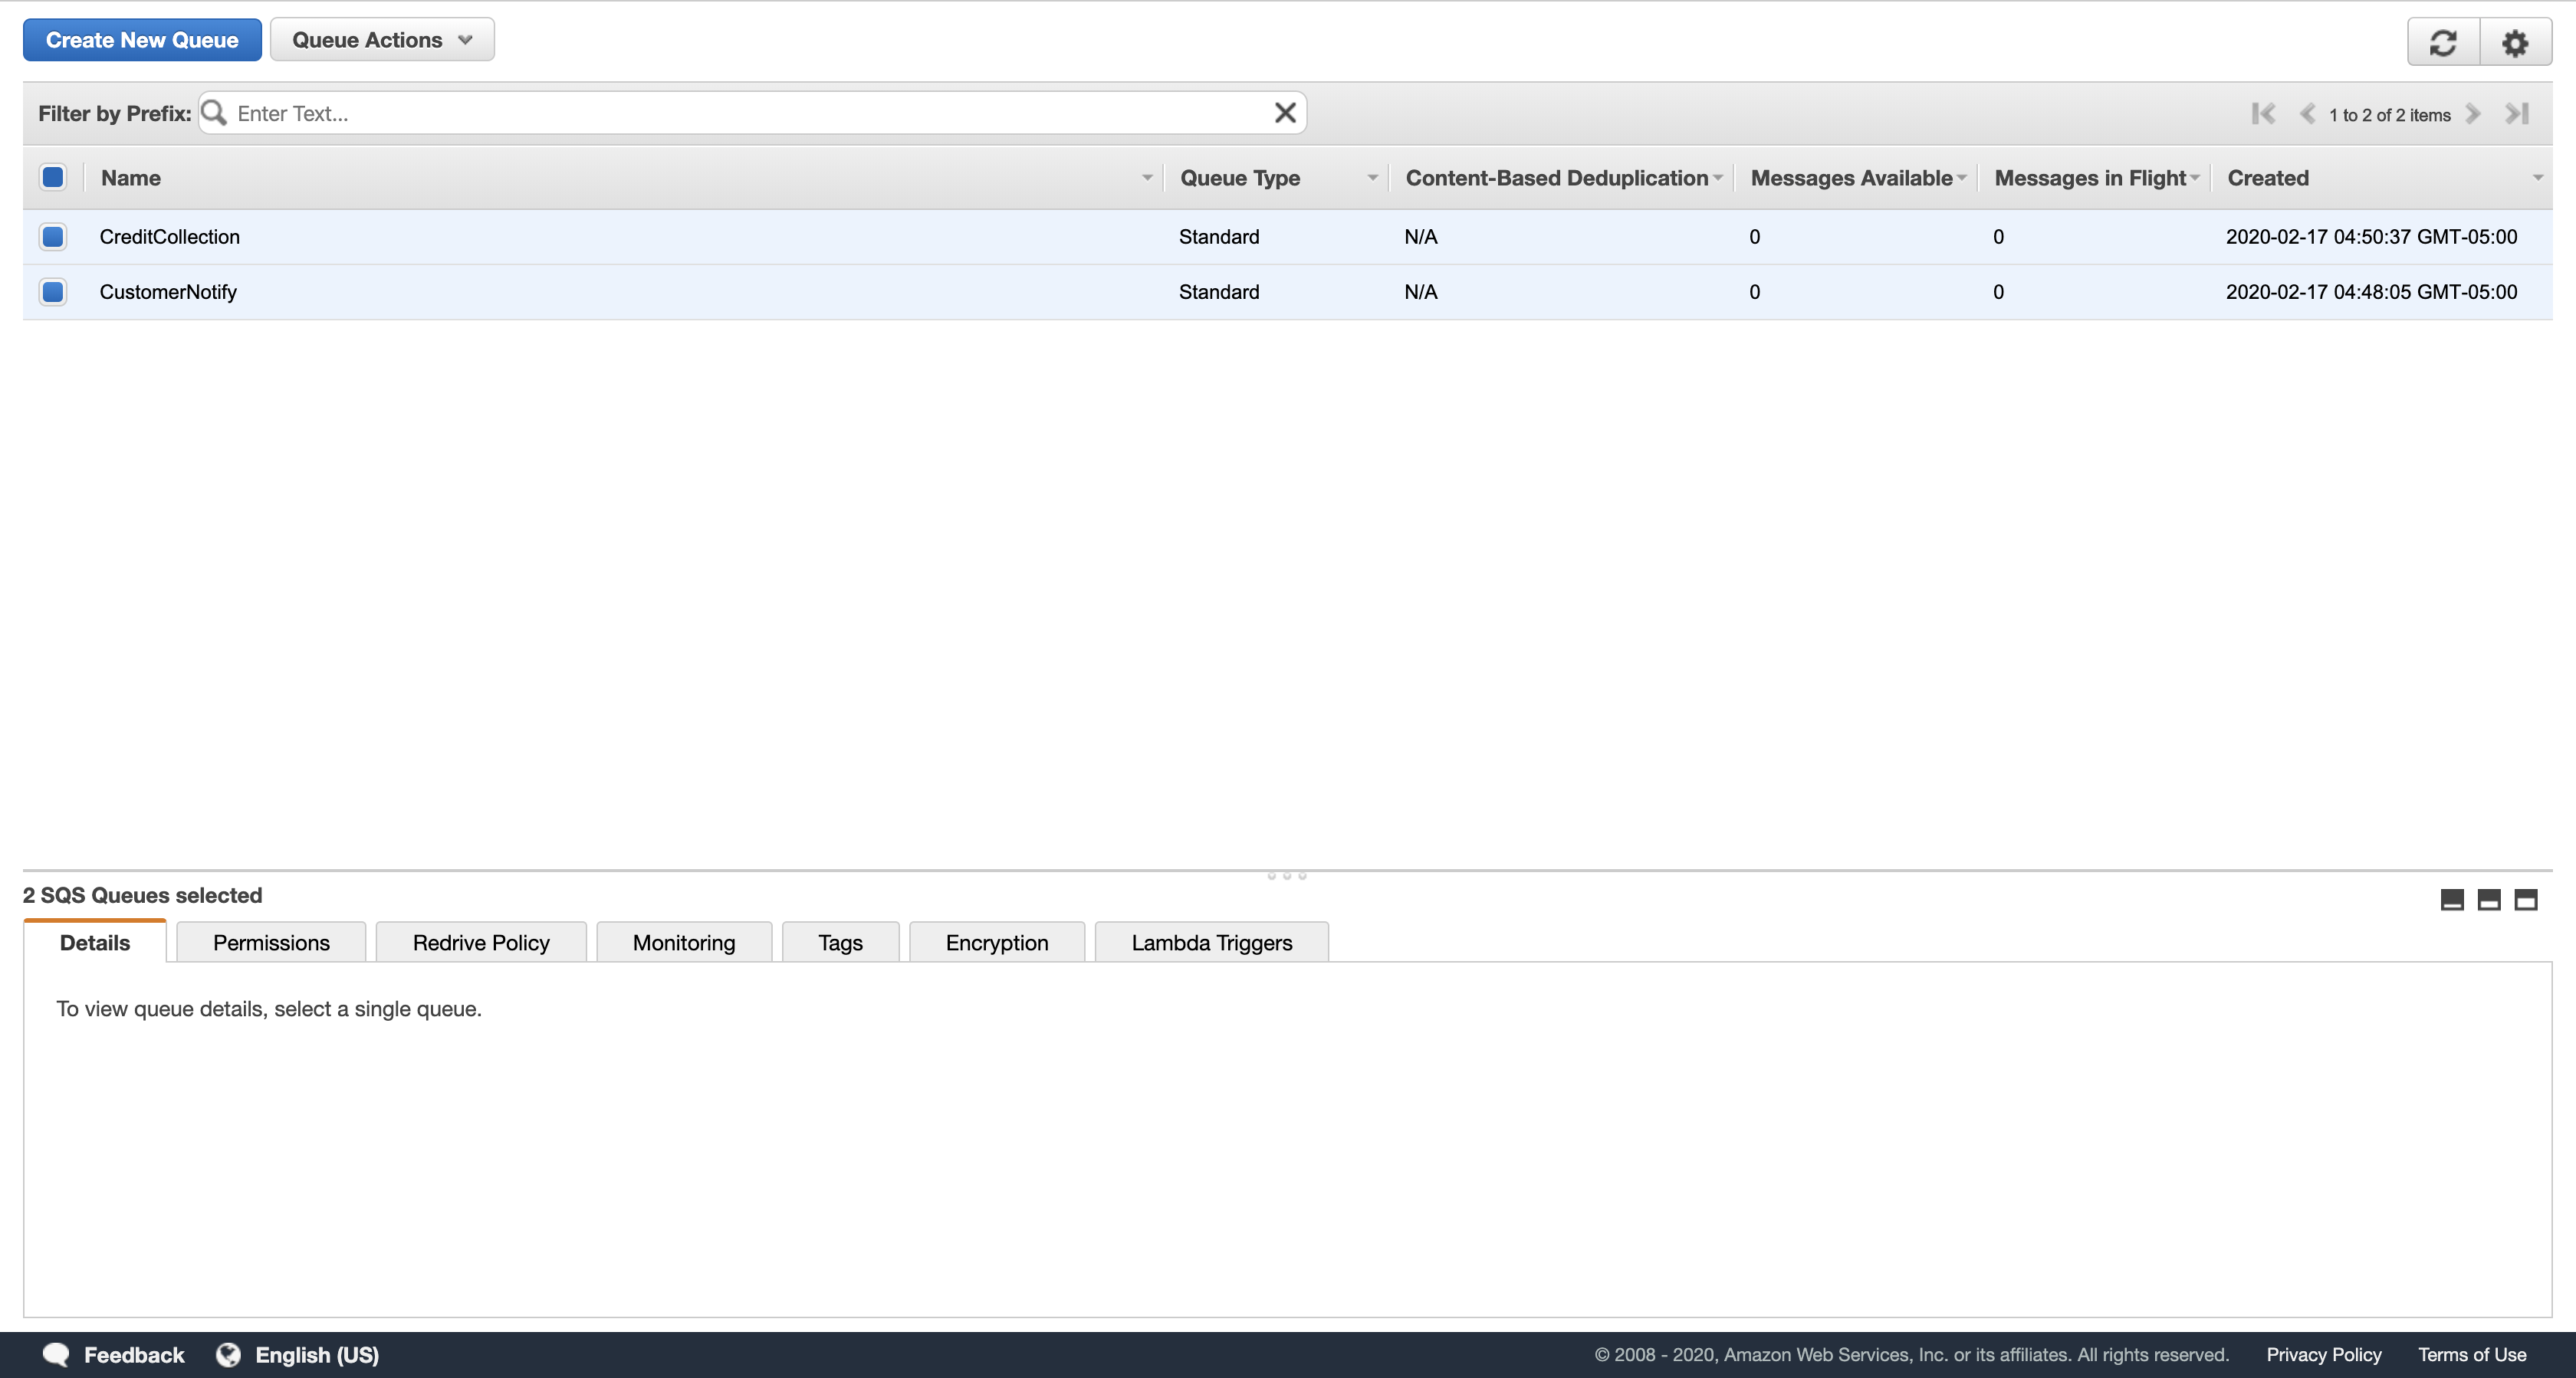The height and width of the screenshot is (1378, 2576).
Task: Clear filter text with the X icon
Action: 1285,113
